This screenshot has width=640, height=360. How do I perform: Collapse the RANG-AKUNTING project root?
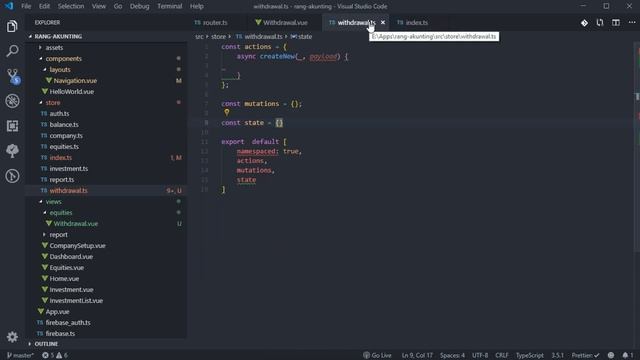coord(58,36)
